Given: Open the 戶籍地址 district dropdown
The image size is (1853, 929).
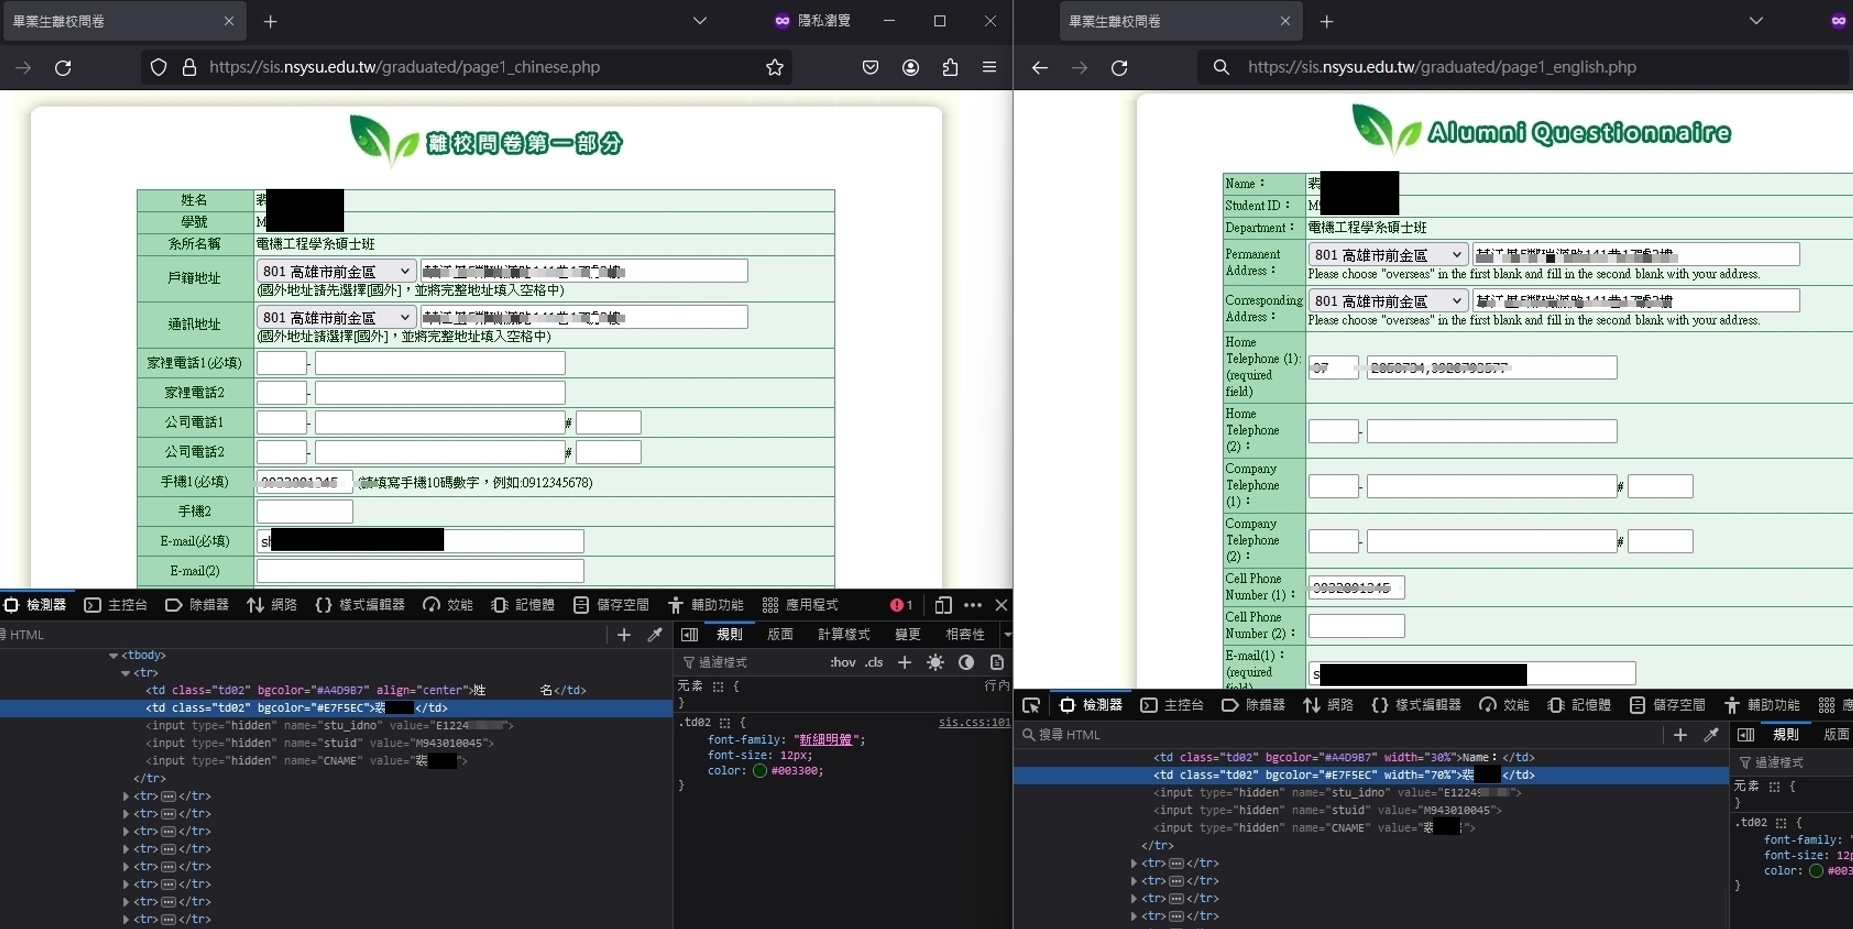Looking at the screenshot, I should pos(336,271).
